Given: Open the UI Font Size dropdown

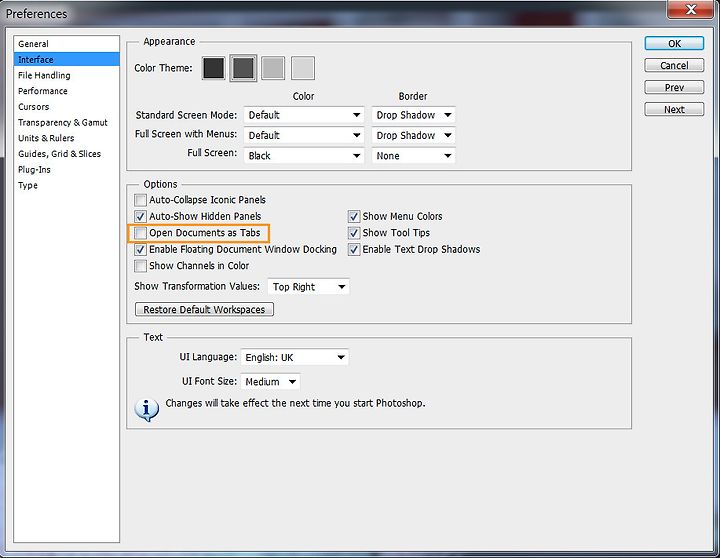Looking at the screenshot, I should point(270,382).
